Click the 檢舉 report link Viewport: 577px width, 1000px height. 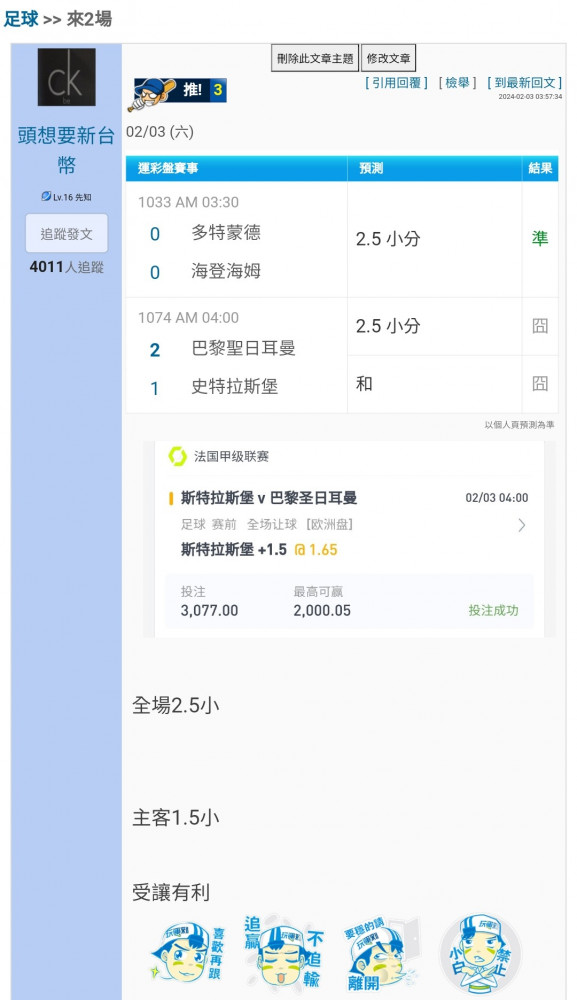457,83
